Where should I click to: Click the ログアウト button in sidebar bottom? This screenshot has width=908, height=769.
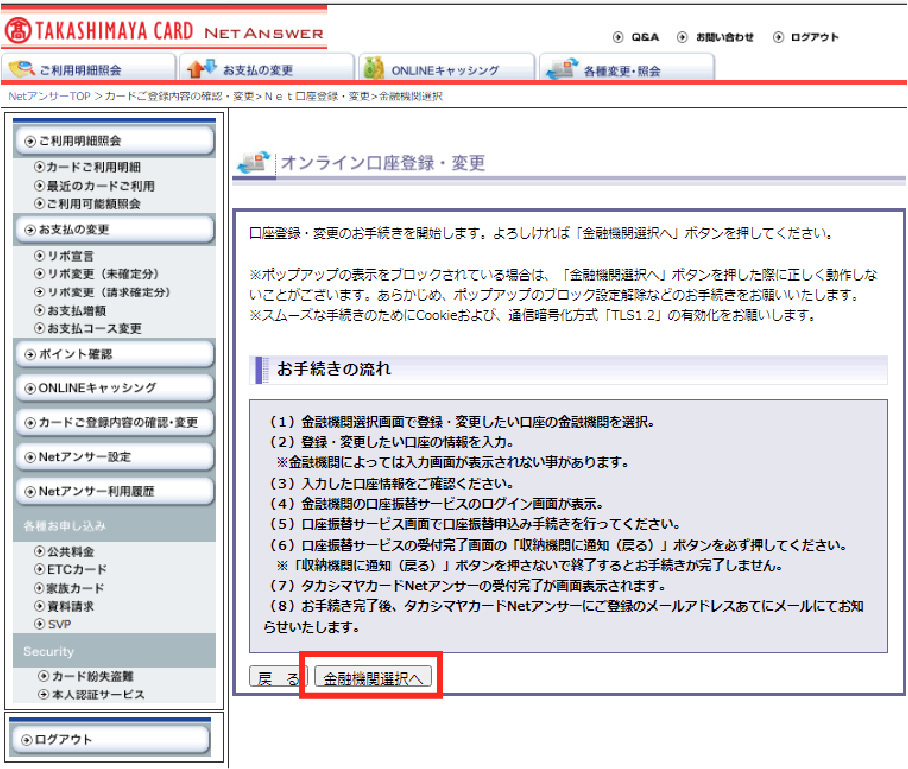pos(110,739)
